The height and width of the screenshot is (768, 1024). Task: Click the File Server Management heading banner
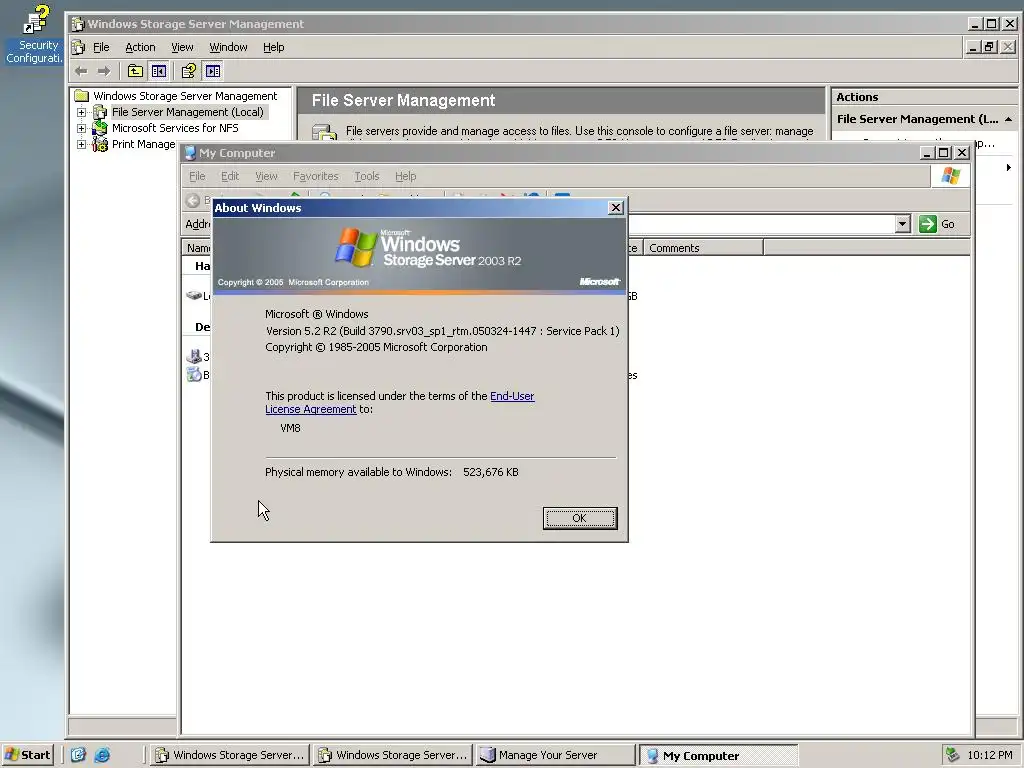tap(561, 101)
